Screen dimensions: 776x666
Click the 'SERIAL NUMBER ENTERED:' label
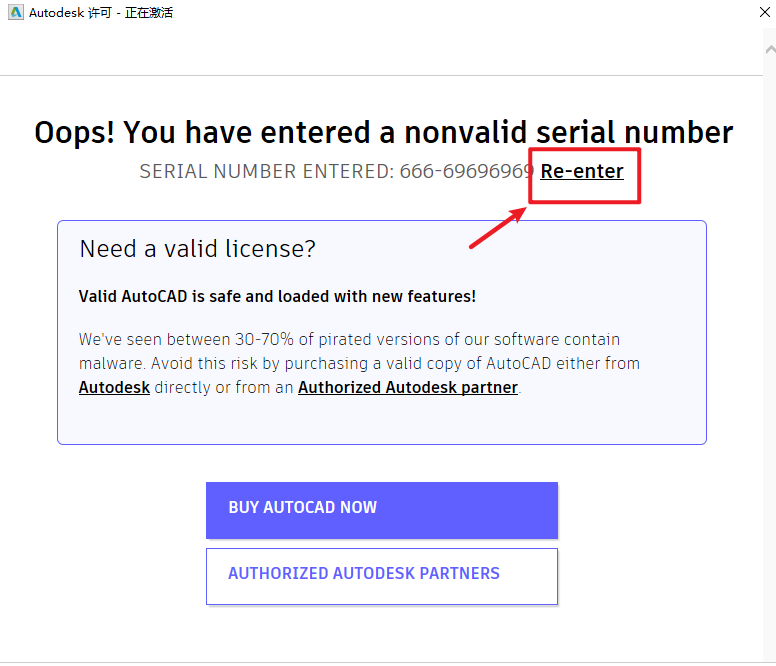(266, 171)
